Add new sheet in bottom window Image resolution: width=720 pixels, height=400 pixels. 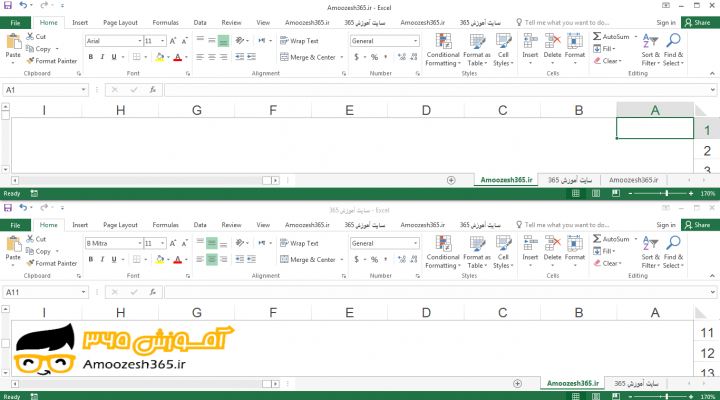point(518,383)
